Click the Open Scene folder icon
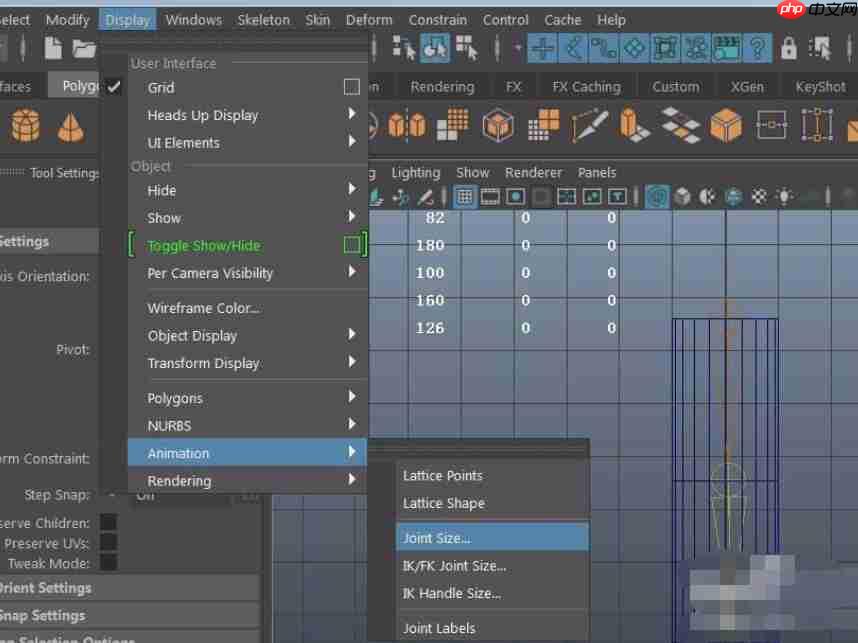 (x=84, y=49)
